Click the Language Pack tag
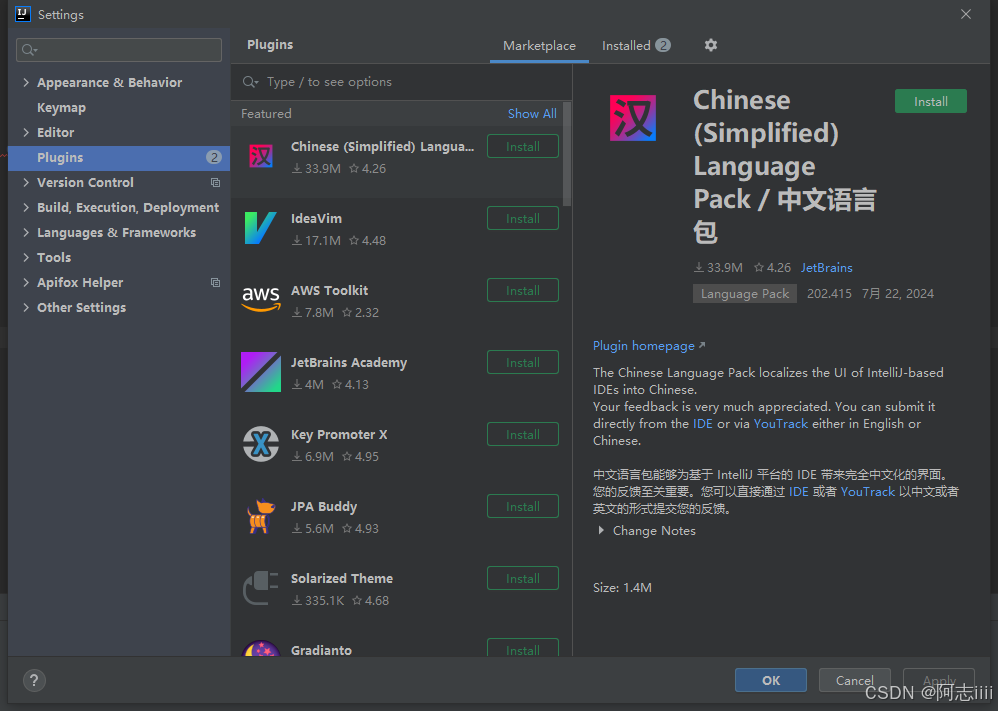Screen dimensions: 998x711 point(745,293)
